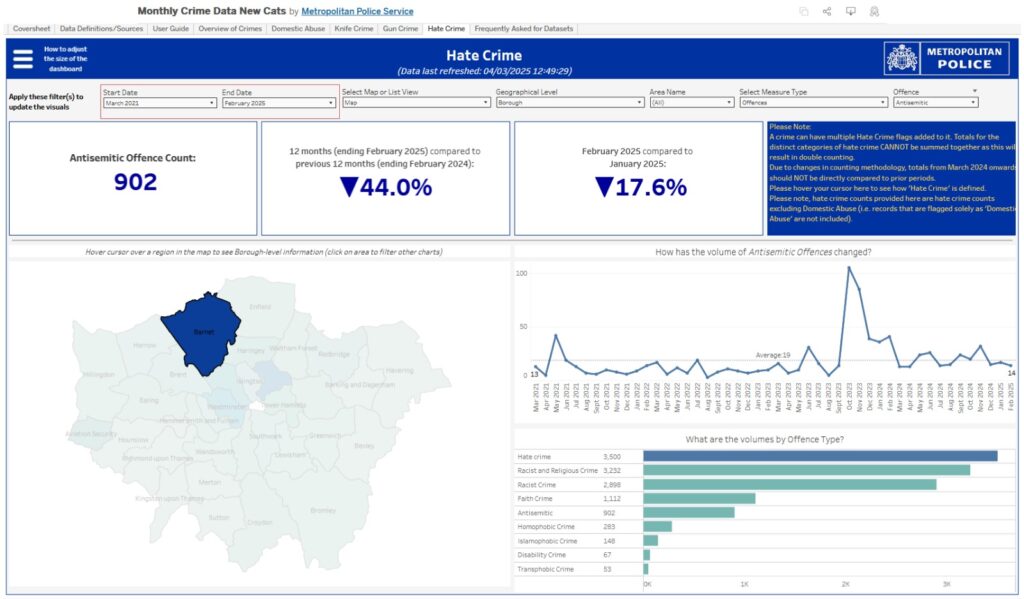Click 'How to adjust the size' help text
The height and width of the screenshot is (599, 1024).
(x=65, y=59)
